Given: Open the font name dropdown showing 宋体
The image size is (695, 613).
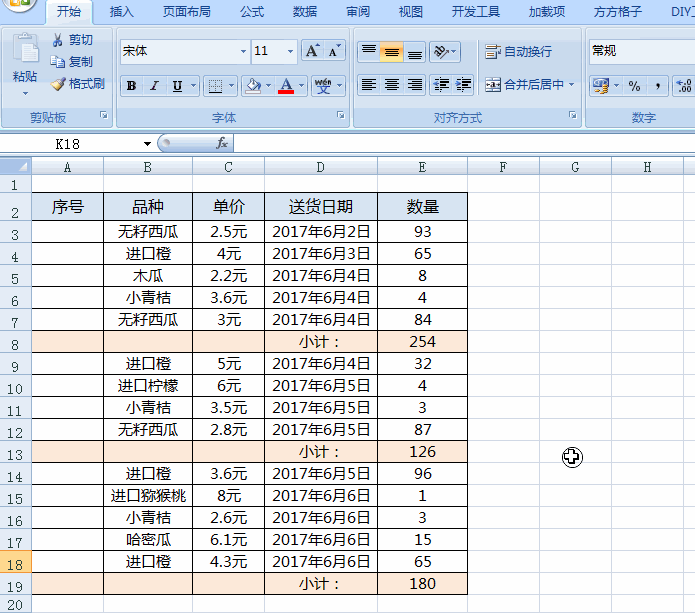Looking at the screenshot, I should (x=243, y=51).
